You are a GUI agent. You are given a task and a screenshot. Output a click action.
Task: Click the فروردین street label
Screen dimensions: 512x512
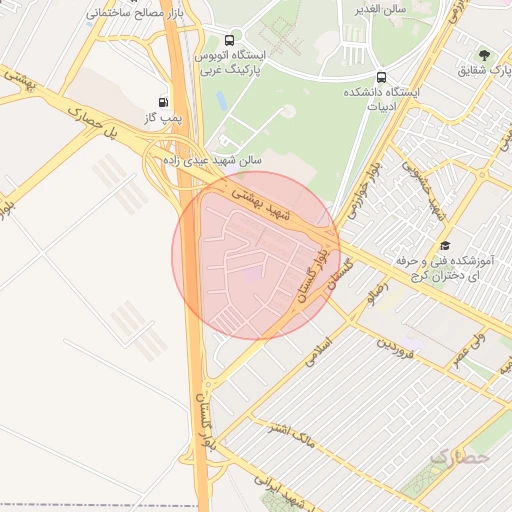click(395, 349)
